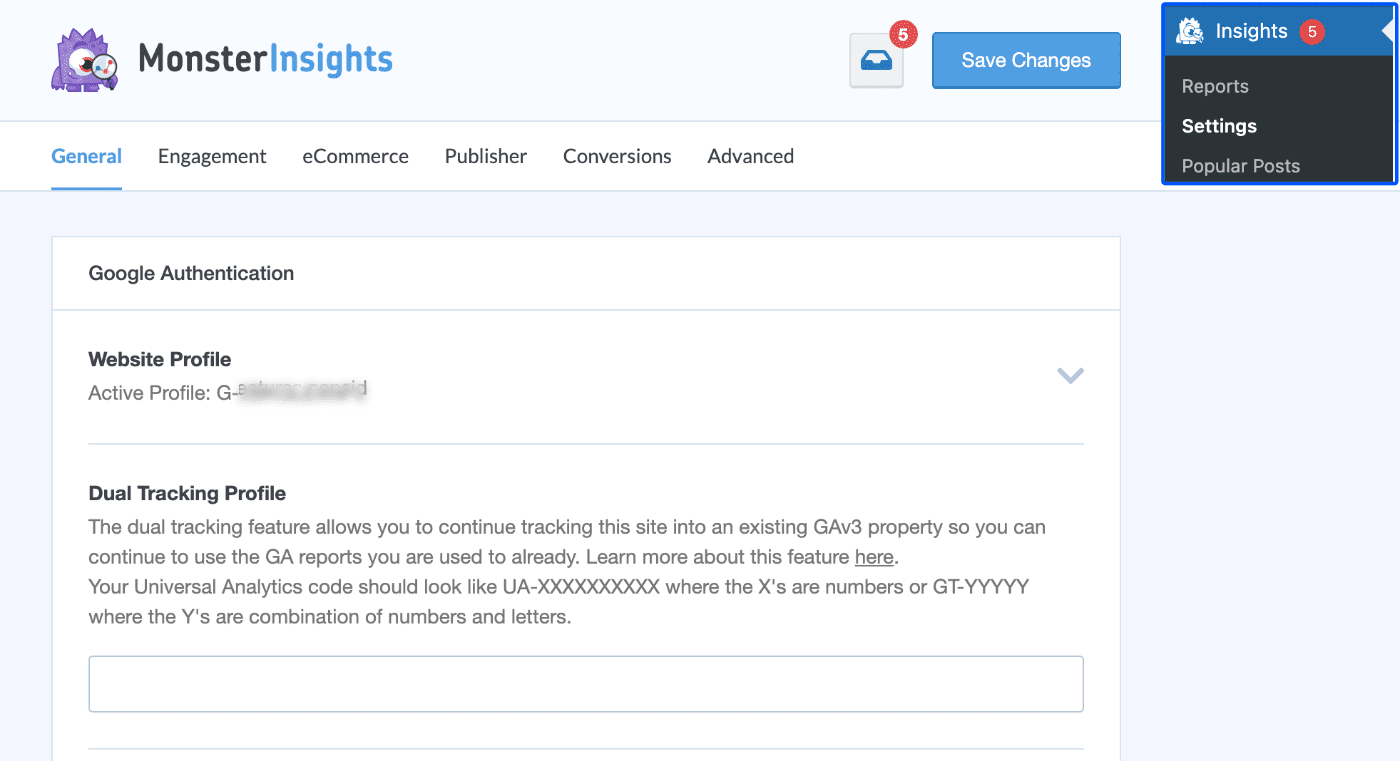
Task: Click the "Active Profile" text line
Action: 228,392
